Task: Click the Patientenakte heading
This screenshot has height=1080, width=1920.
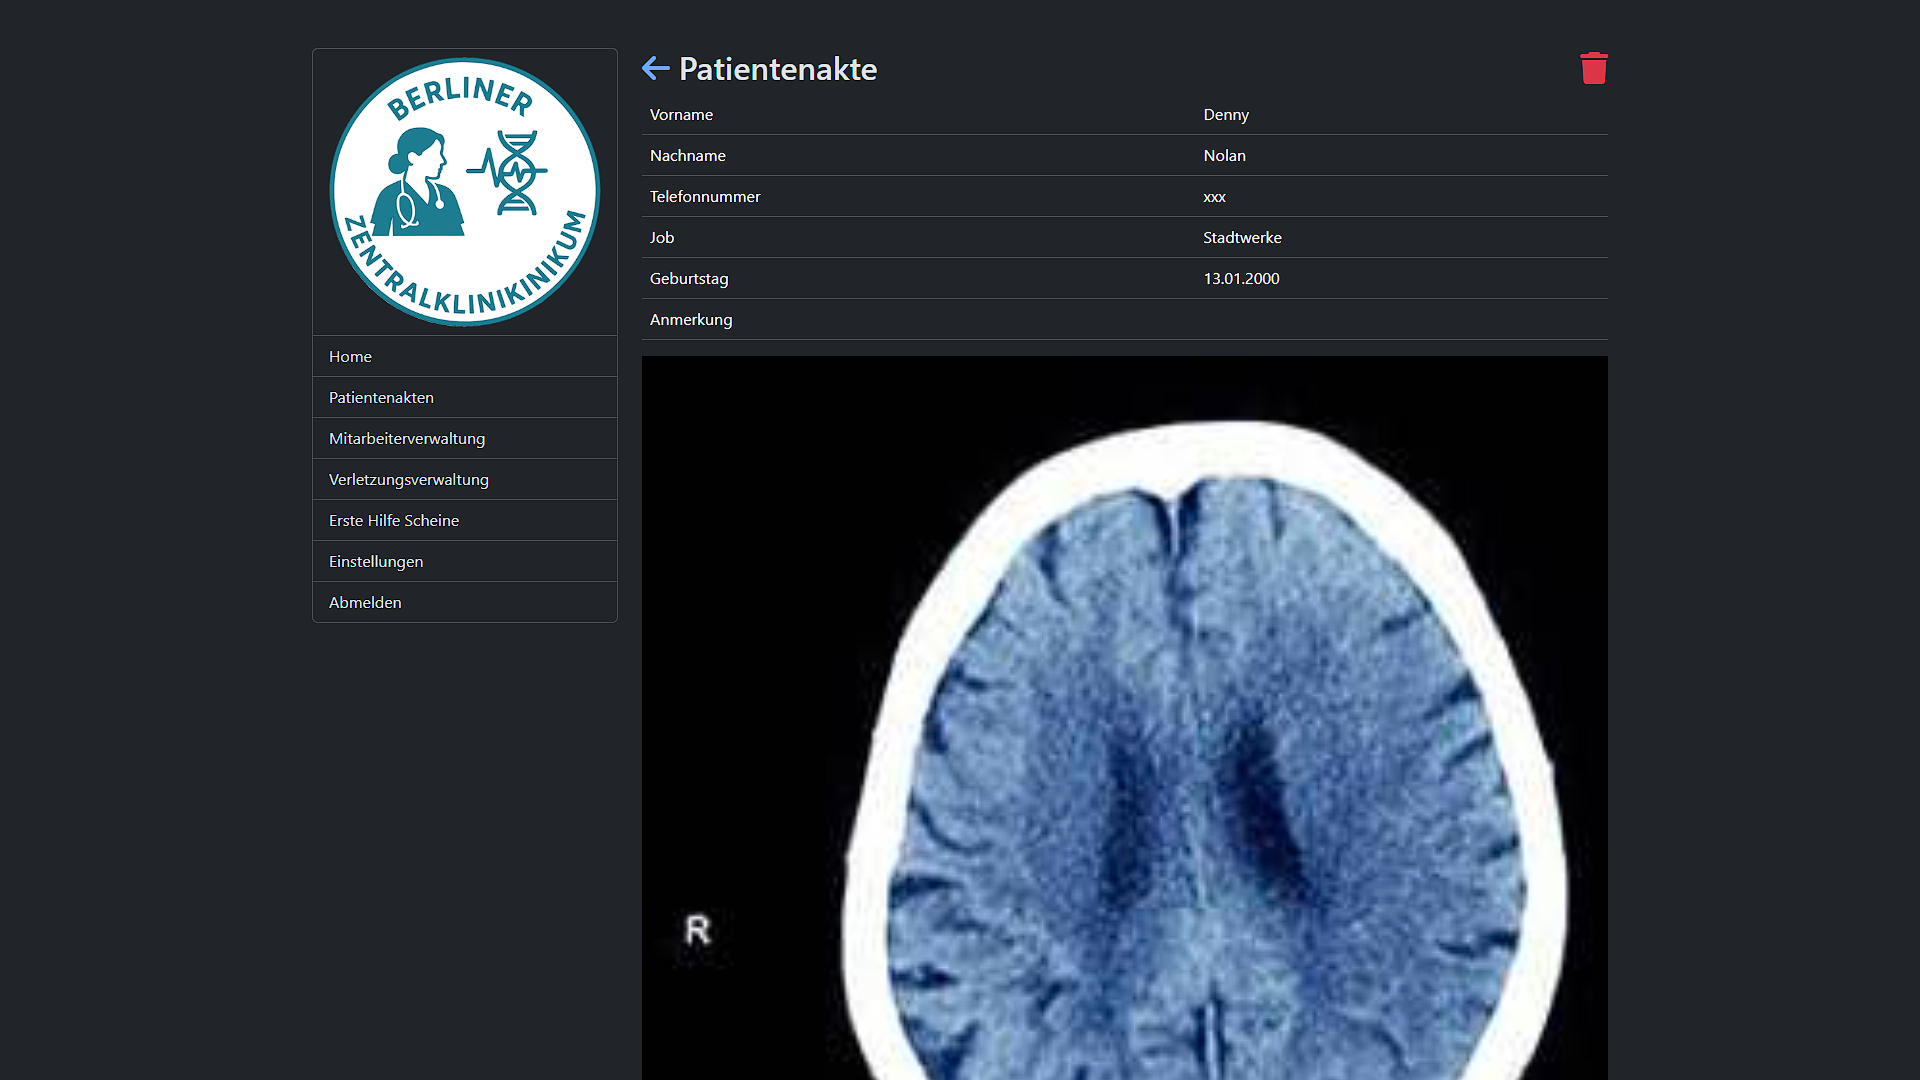Action: click(x=777, y=69)
